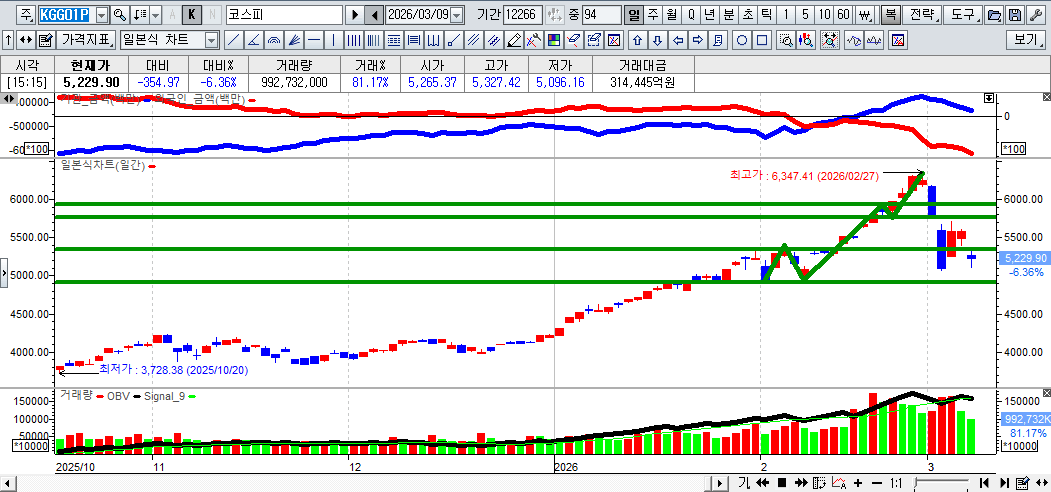Open the 도구 tools menu
The image size is (1051, 492).
tap(963, 15)
